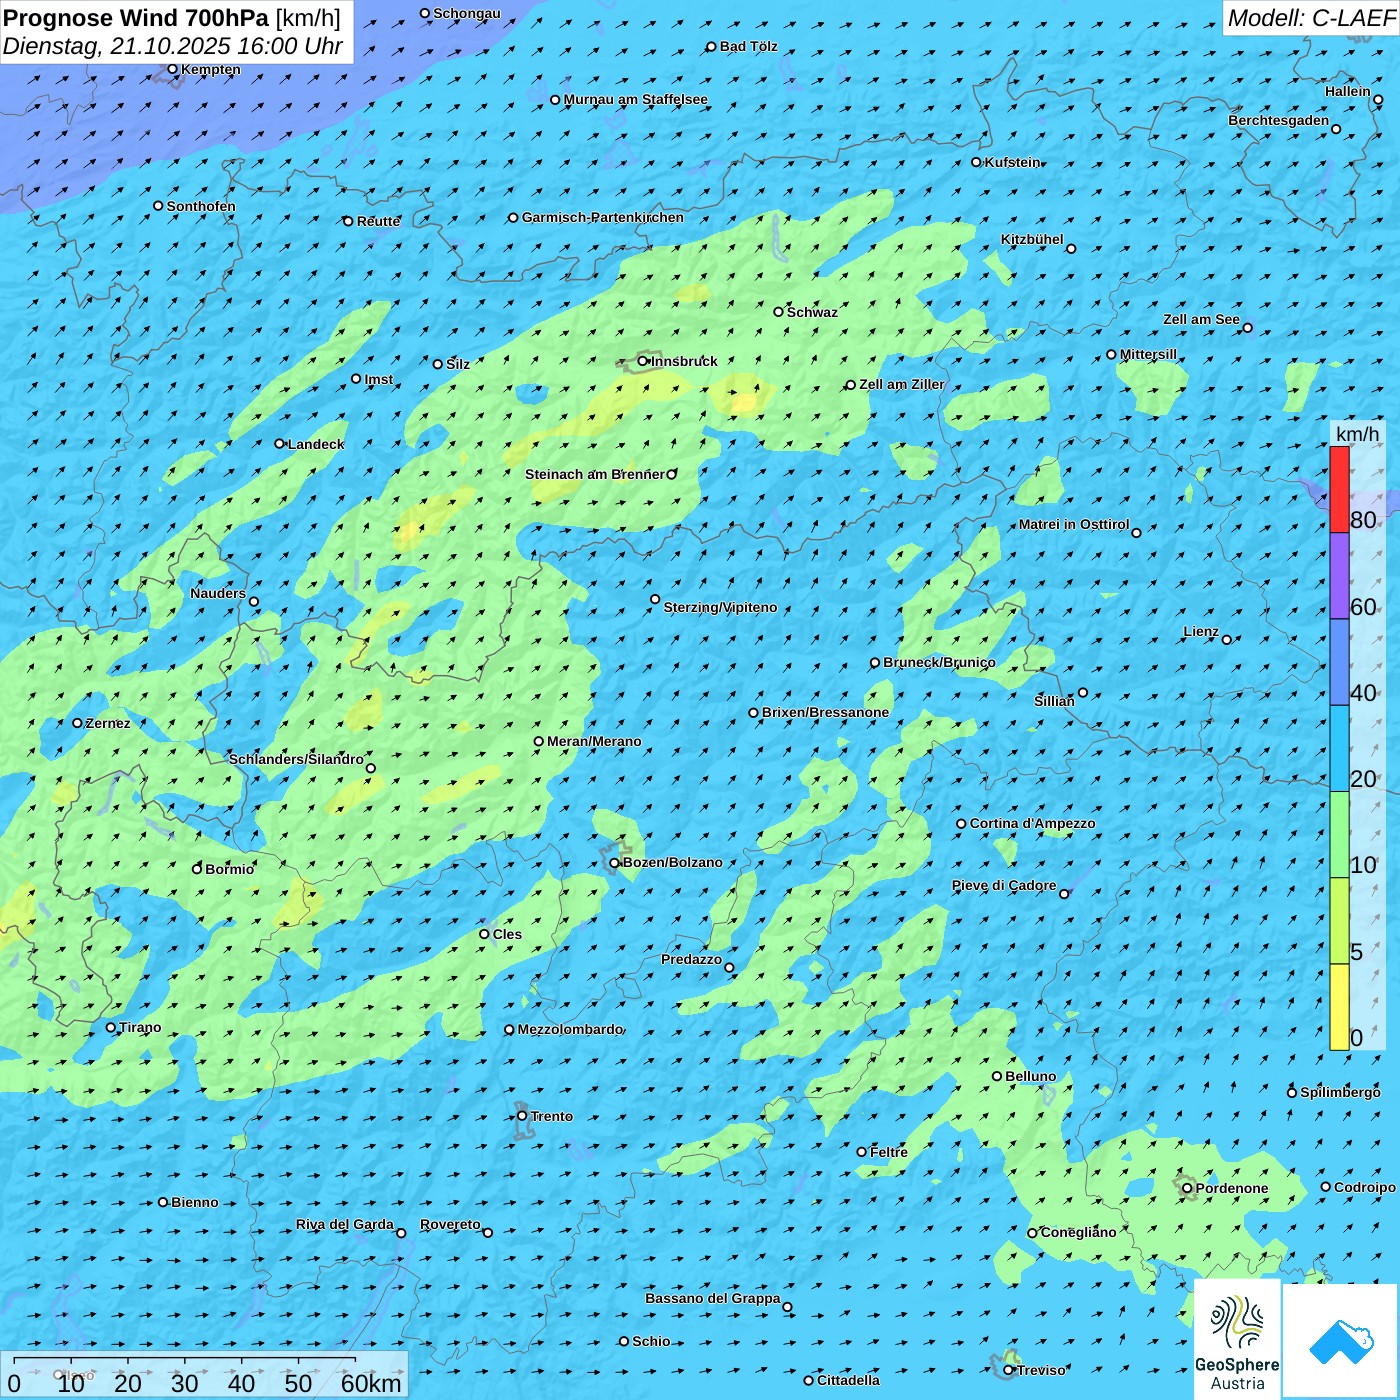This screenshot has height=1400, width=1400.
Task: Pick the Landeck city marker dot
Action: pyautogui.click(x=280, y=444)
